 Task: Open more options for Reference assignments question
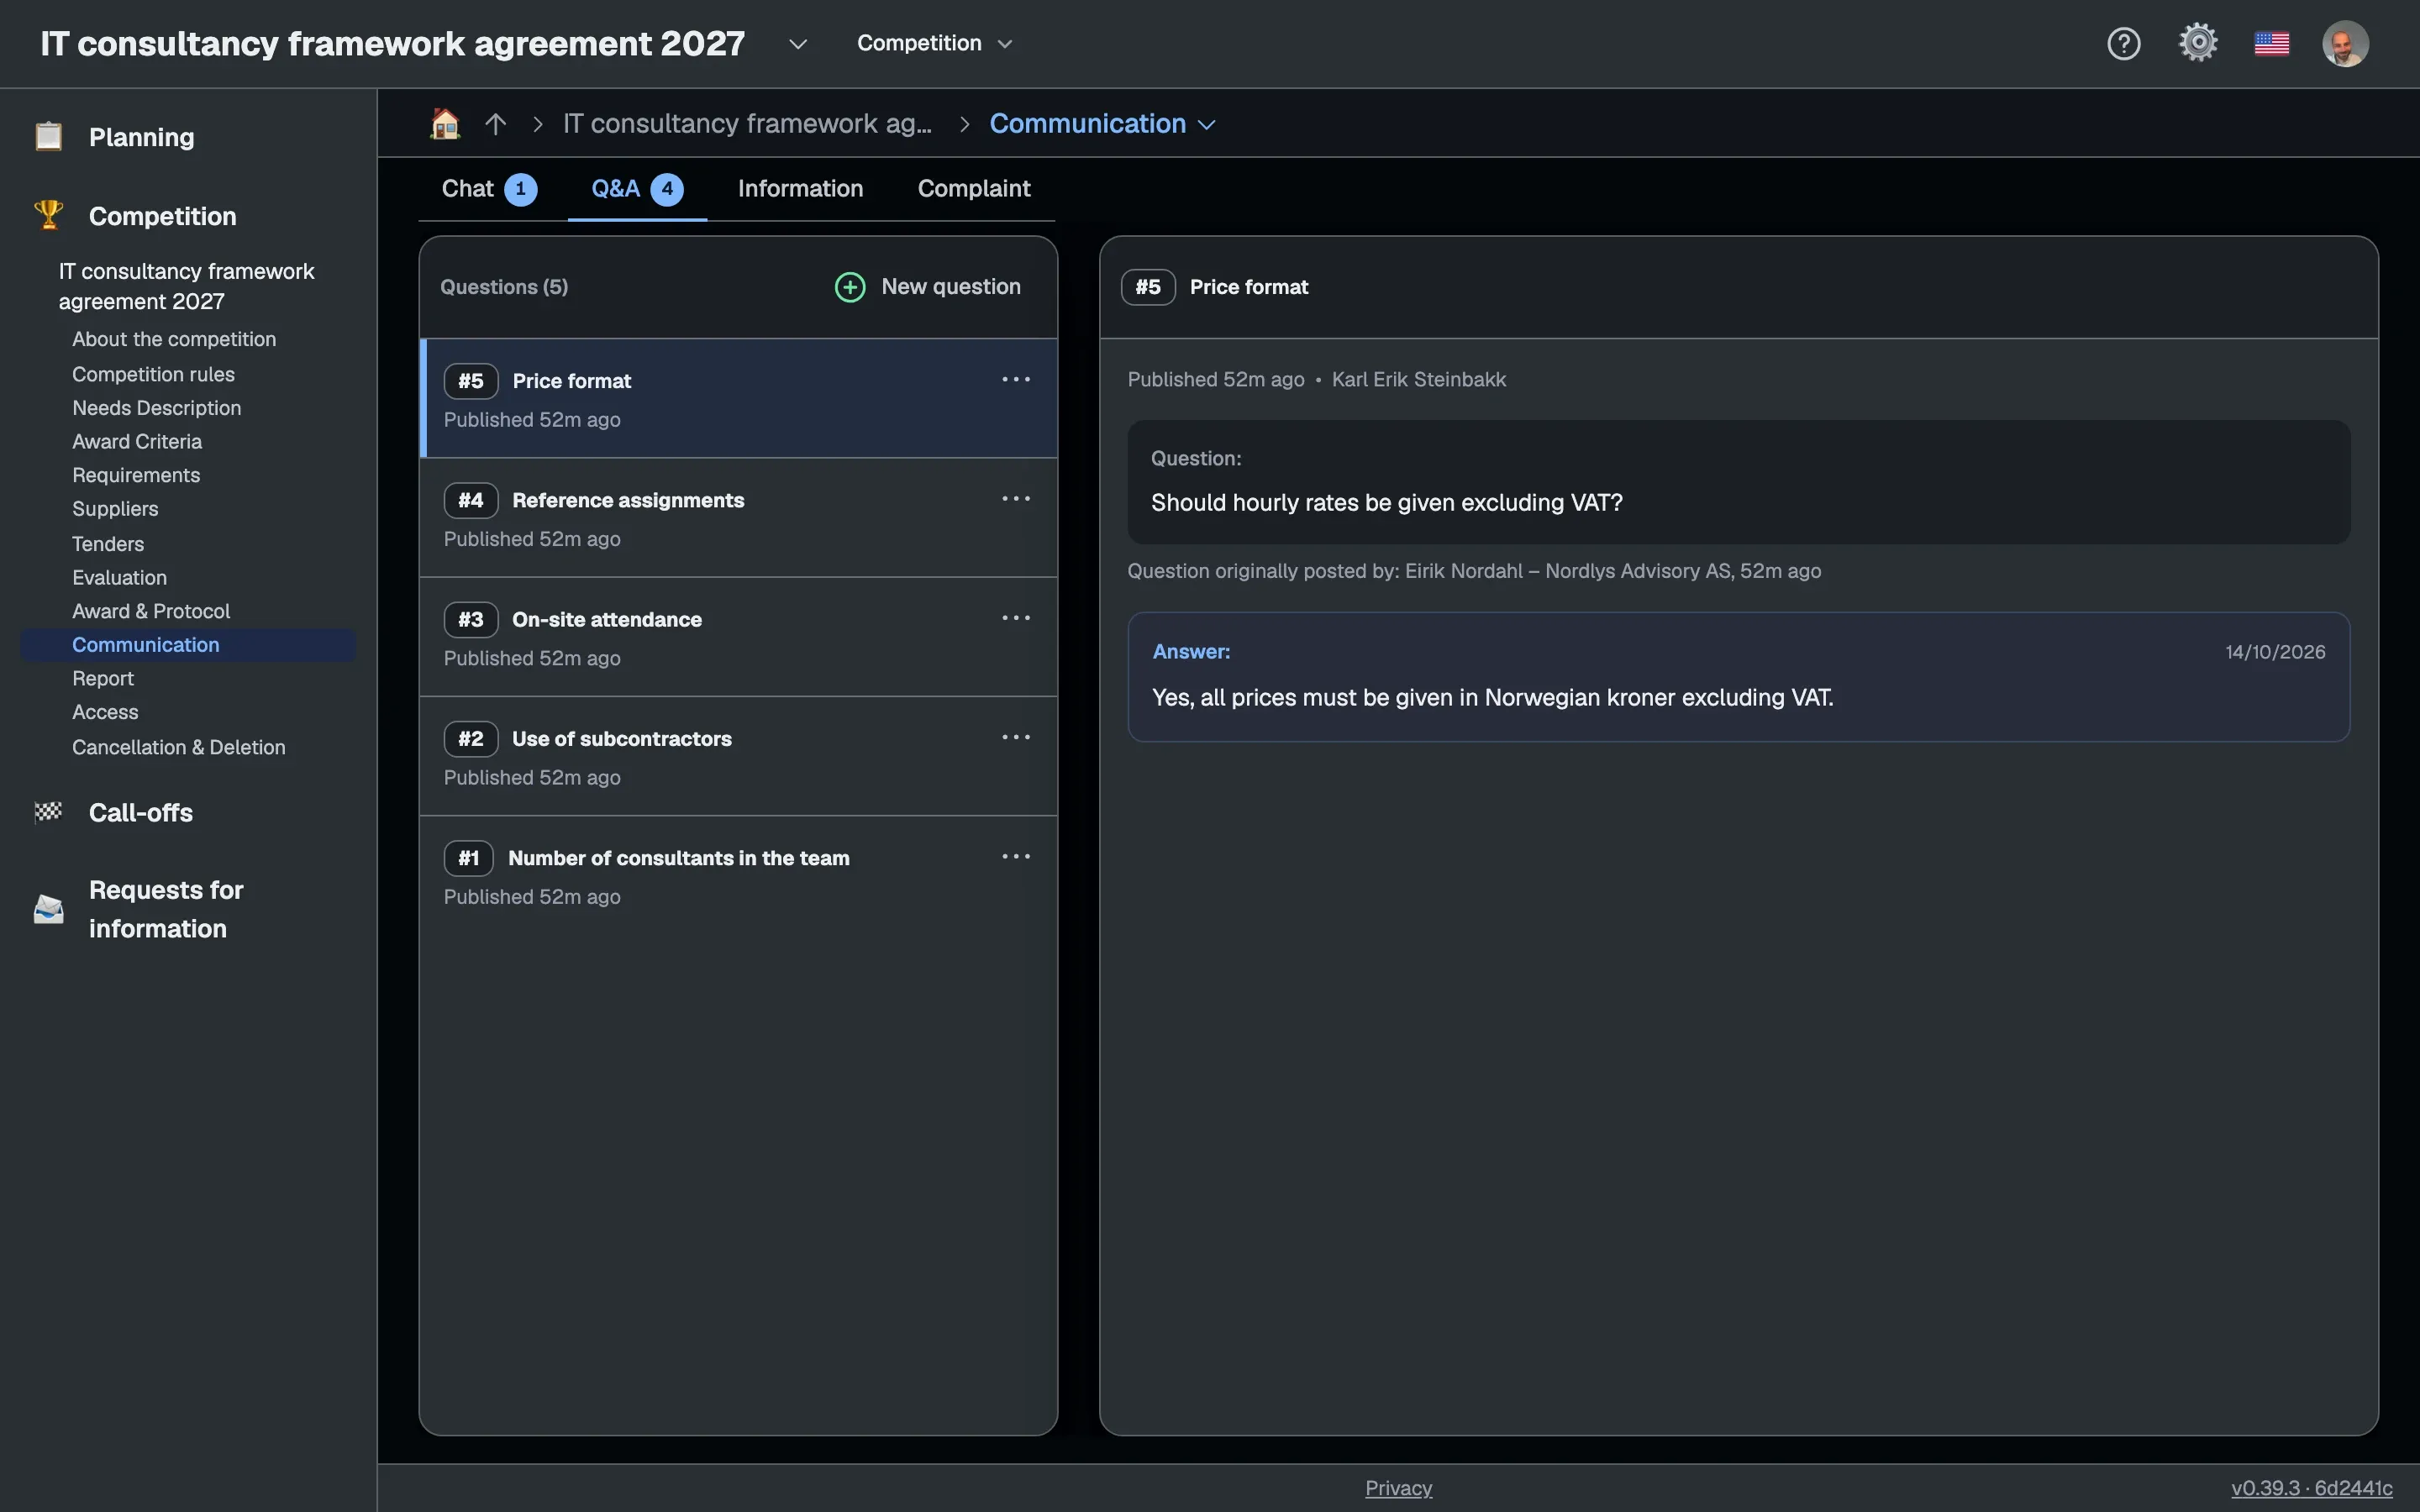coord(1016,499)
